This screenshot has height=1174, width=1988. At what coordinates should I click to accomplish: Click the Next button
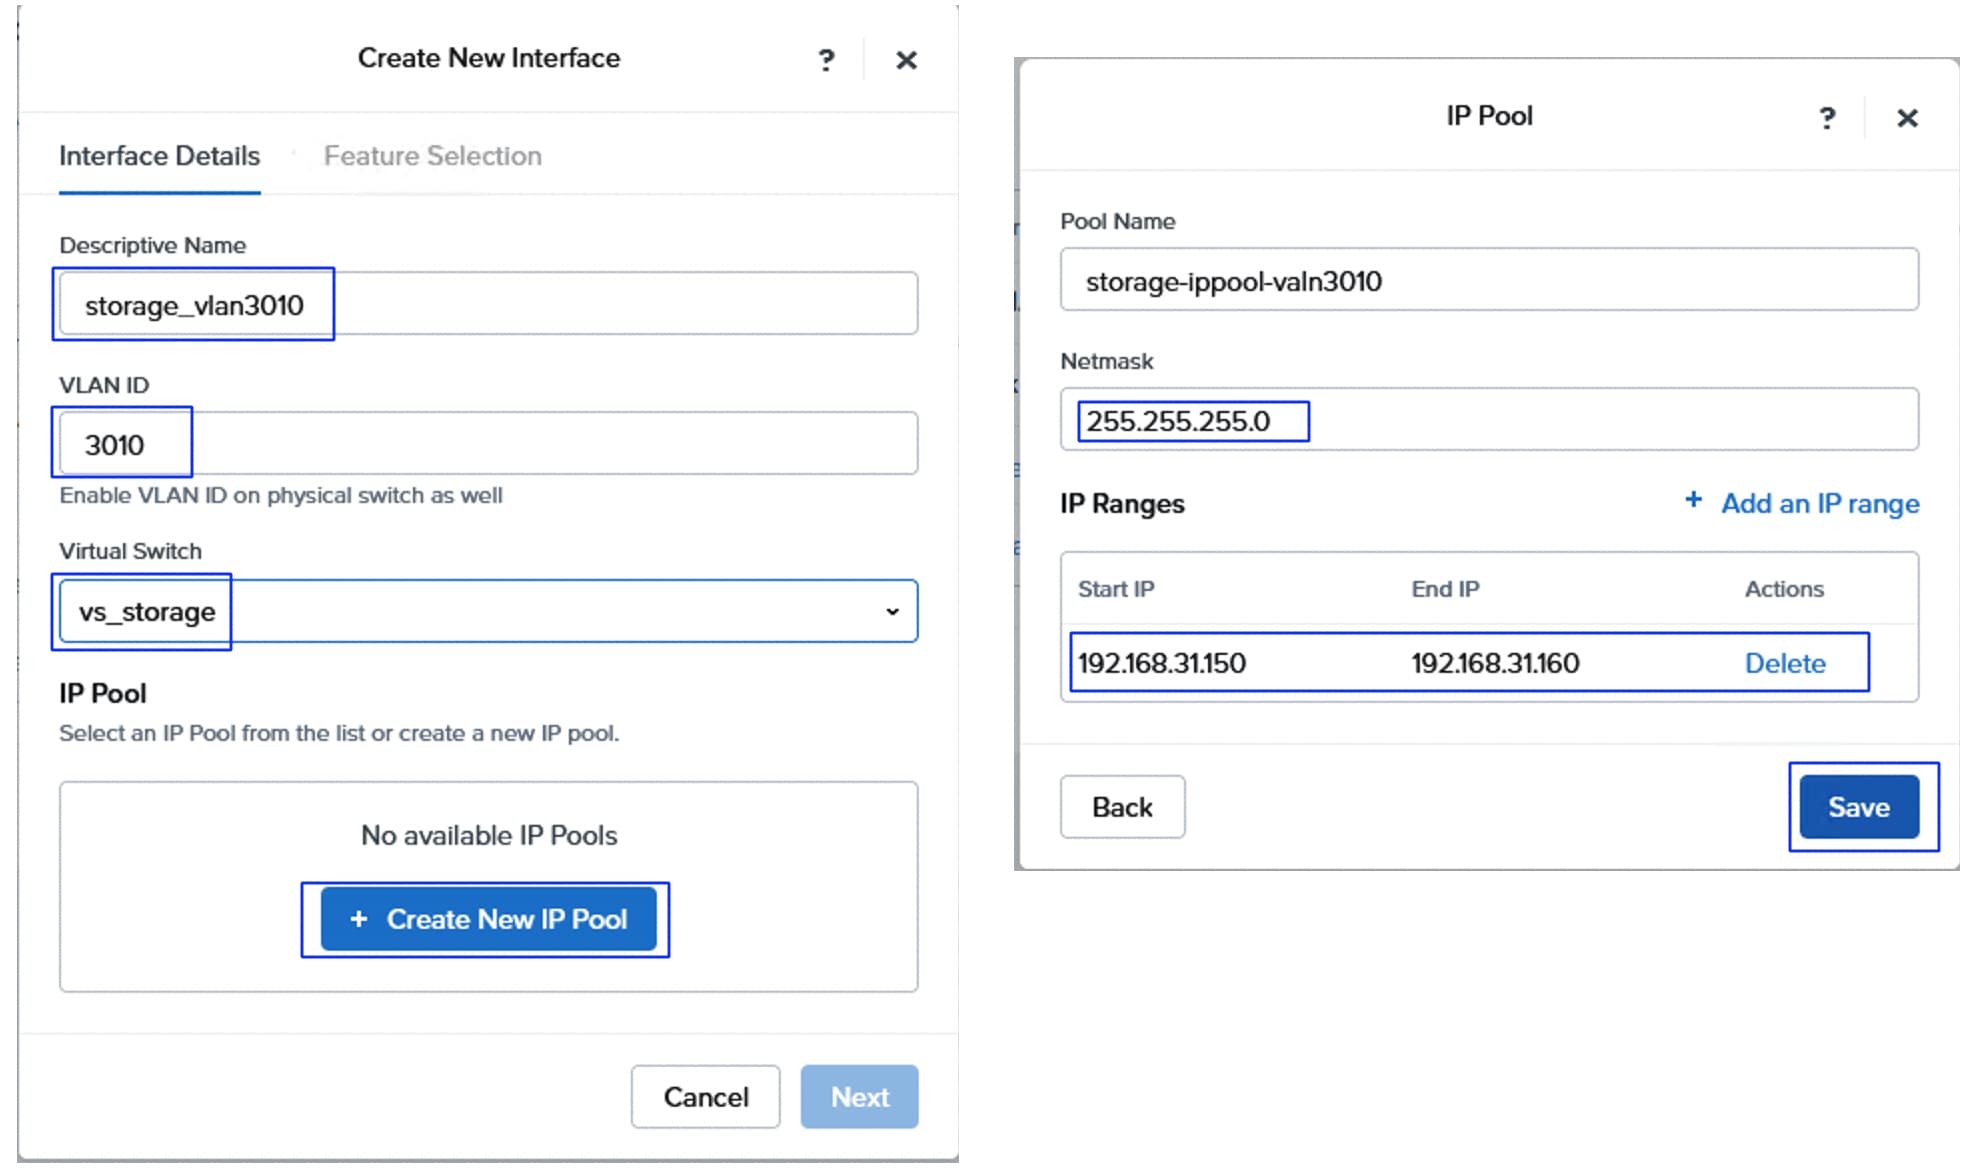(859, 1097)
